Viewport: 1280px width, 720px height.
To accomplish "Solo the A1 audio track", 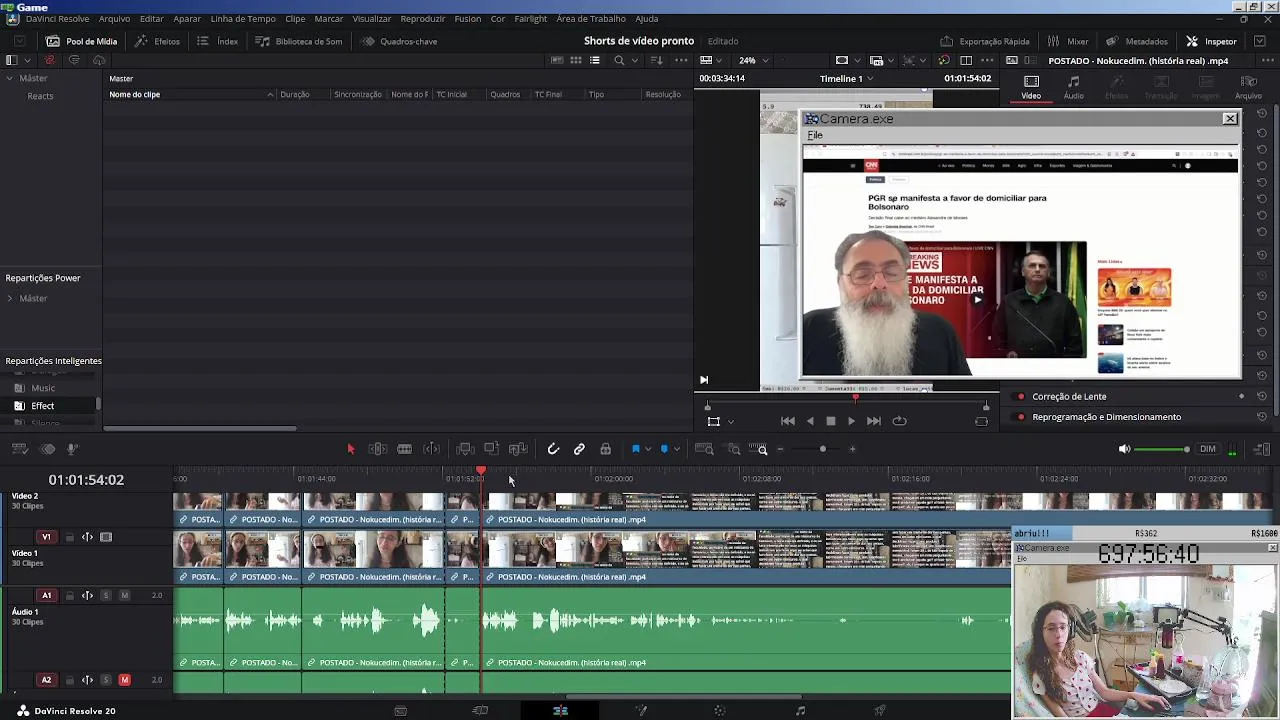I will (x=106, y=595).
